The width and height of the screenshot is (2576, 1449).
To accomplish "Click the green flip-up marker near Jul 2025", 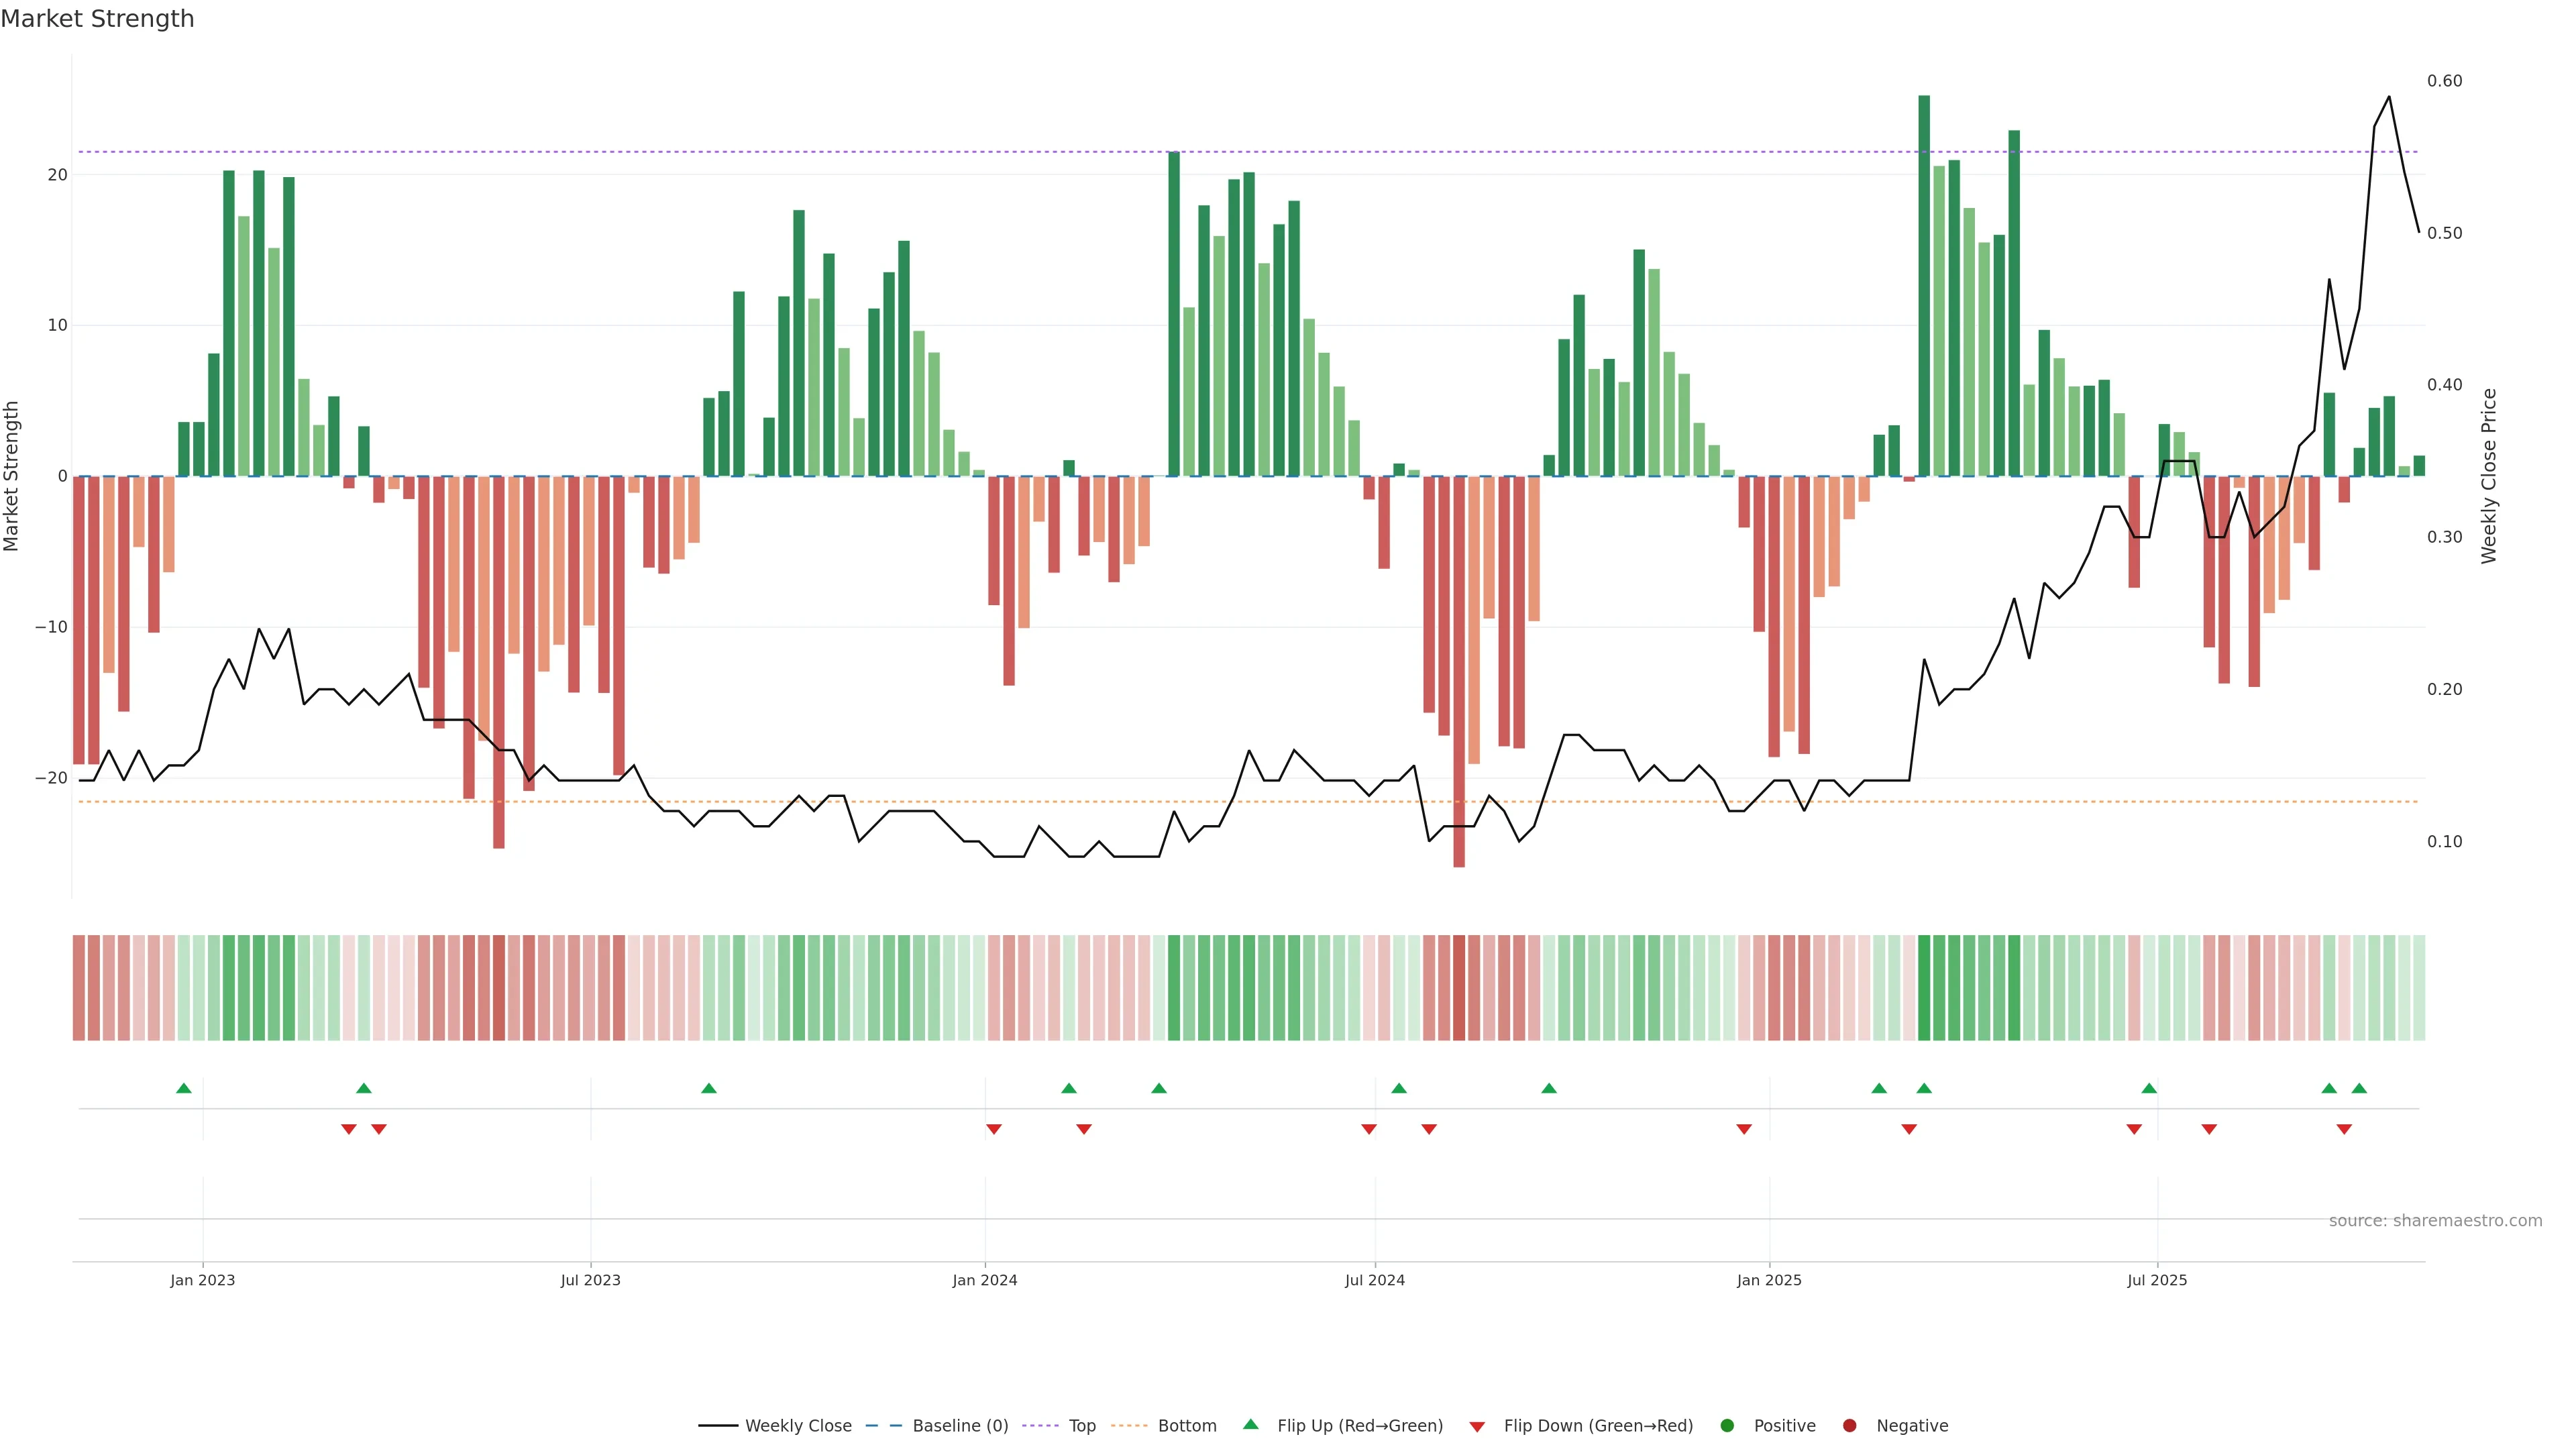I will tap(2149, 1088).
